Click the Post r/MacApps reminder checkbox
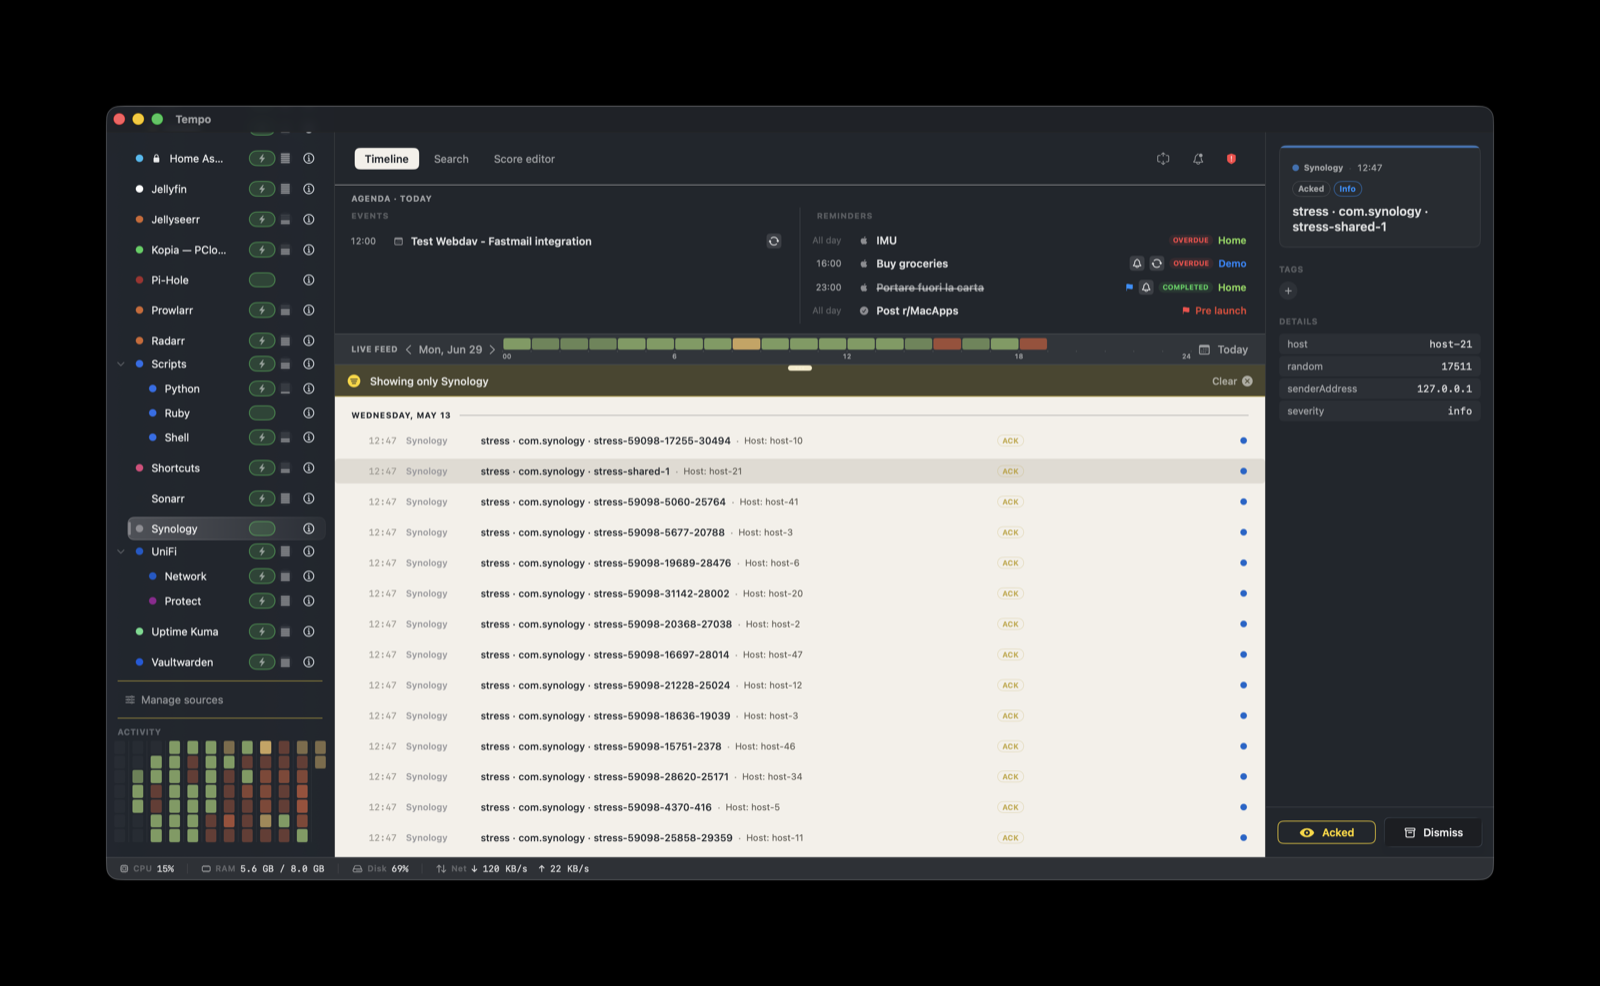The image size is (1600, 986). click(x=864, y=311)
